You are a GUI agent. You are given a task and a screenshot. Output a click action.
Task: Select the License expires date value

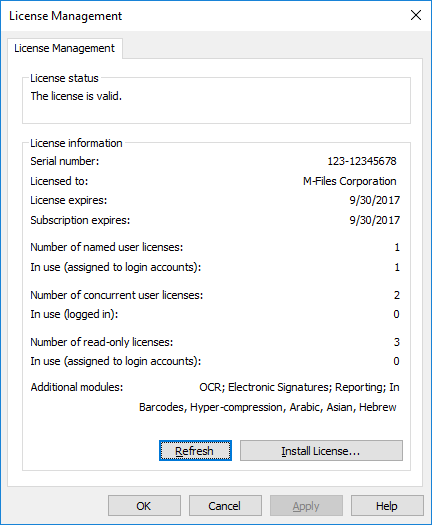374,200
